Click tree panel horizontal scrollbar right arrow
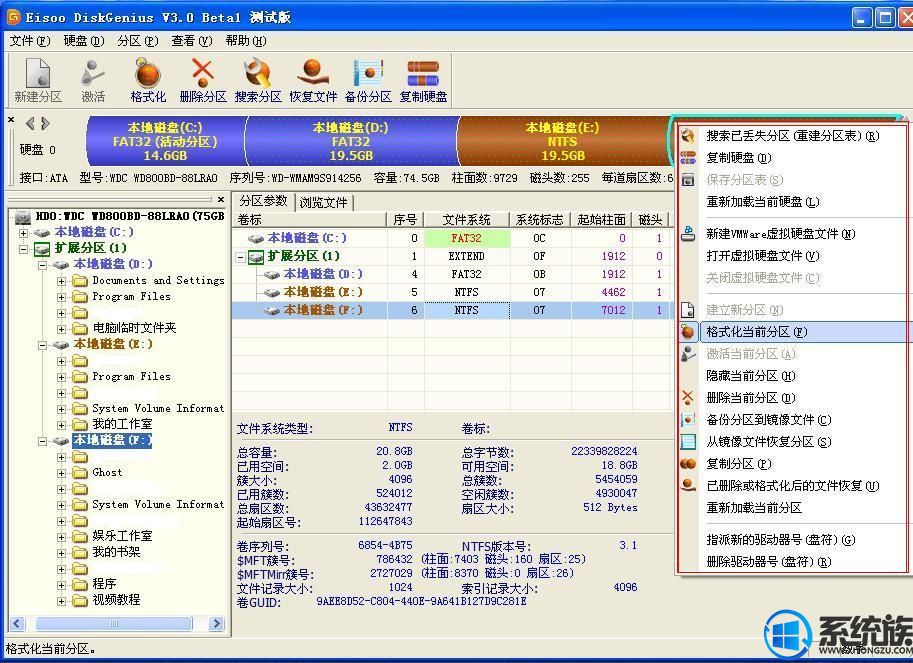Screen dimensions: 913x663 click(x=216, y=624)
